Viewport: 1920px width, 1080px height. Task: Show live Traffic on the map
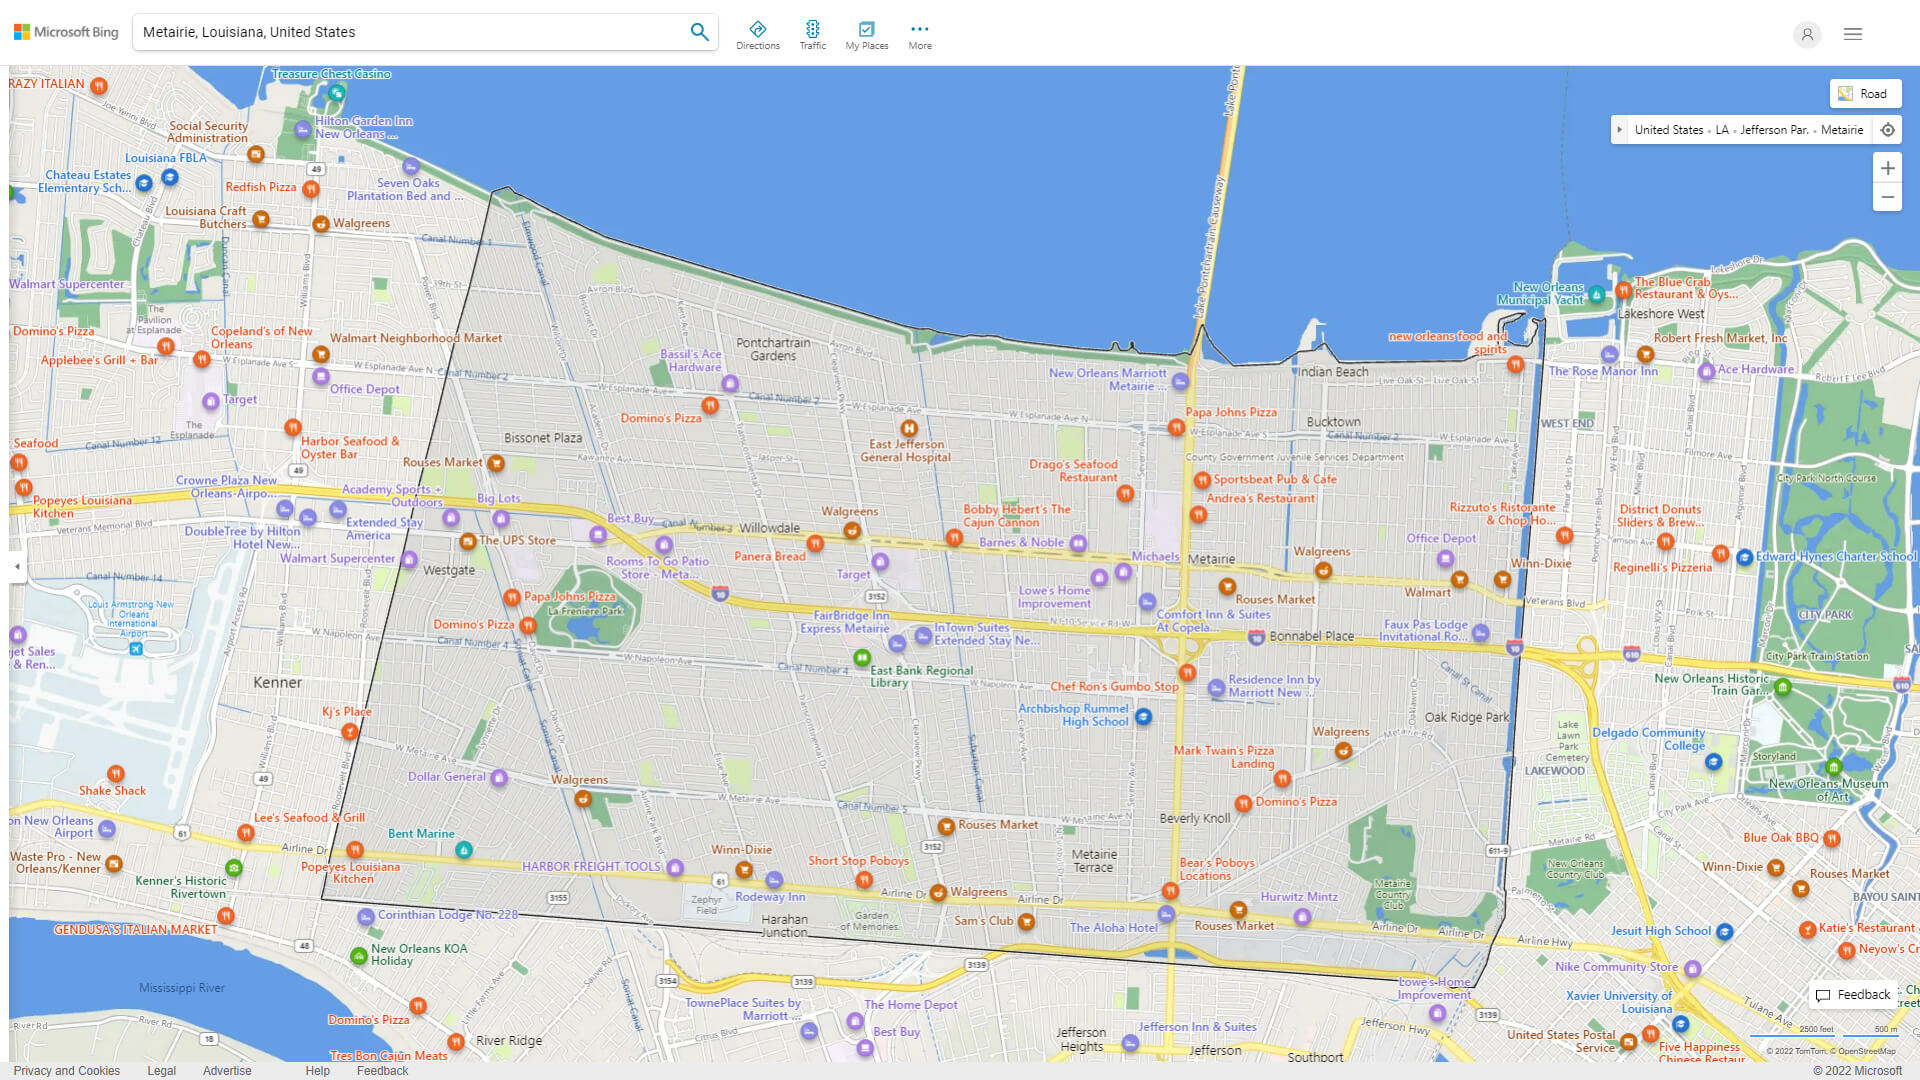[813, 33]
